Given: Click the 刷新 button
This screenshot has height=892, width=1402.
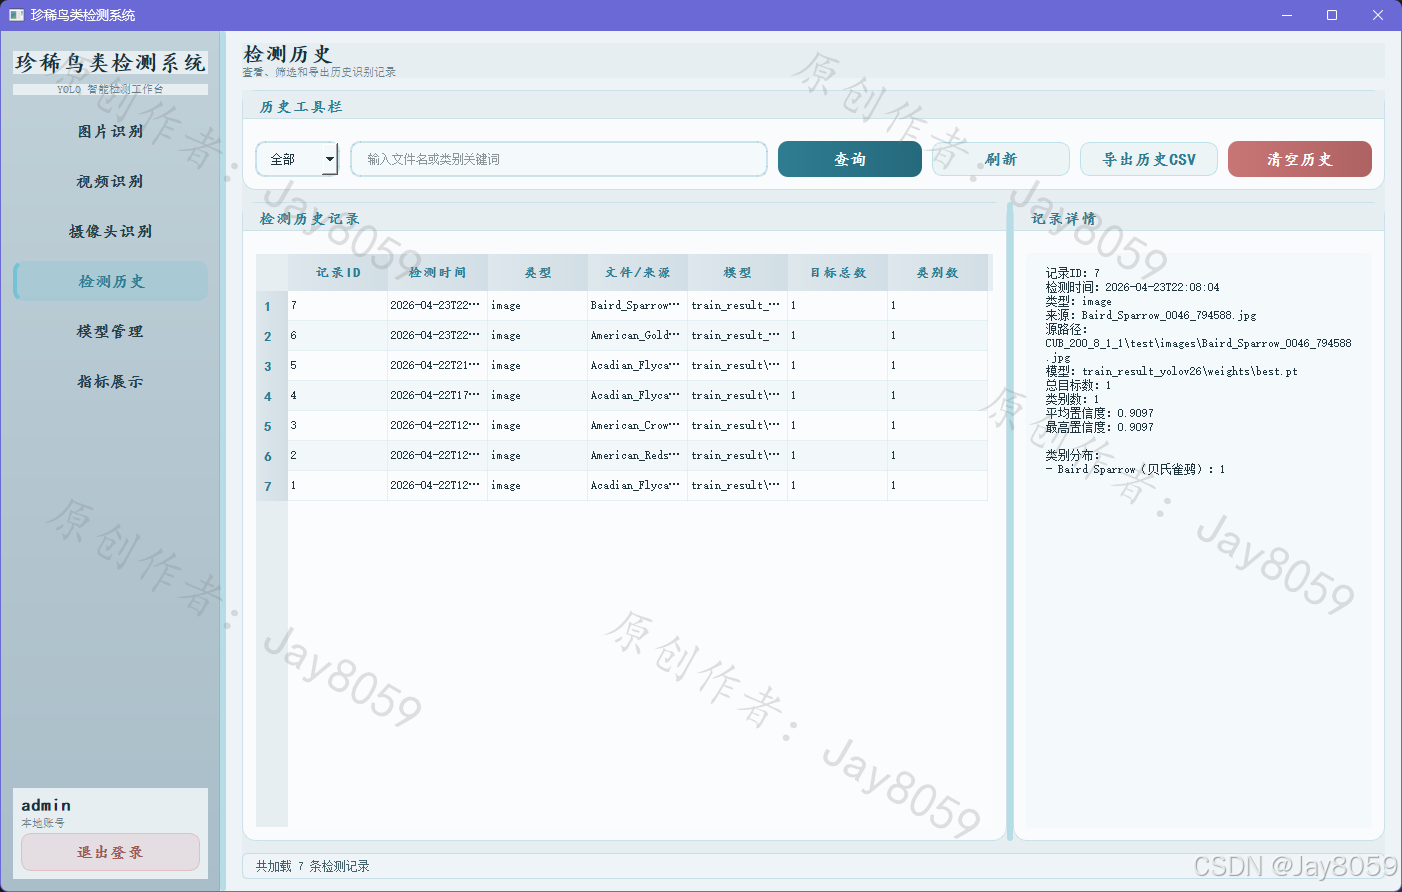Looking at the screenshot, I should [1001, 159].
